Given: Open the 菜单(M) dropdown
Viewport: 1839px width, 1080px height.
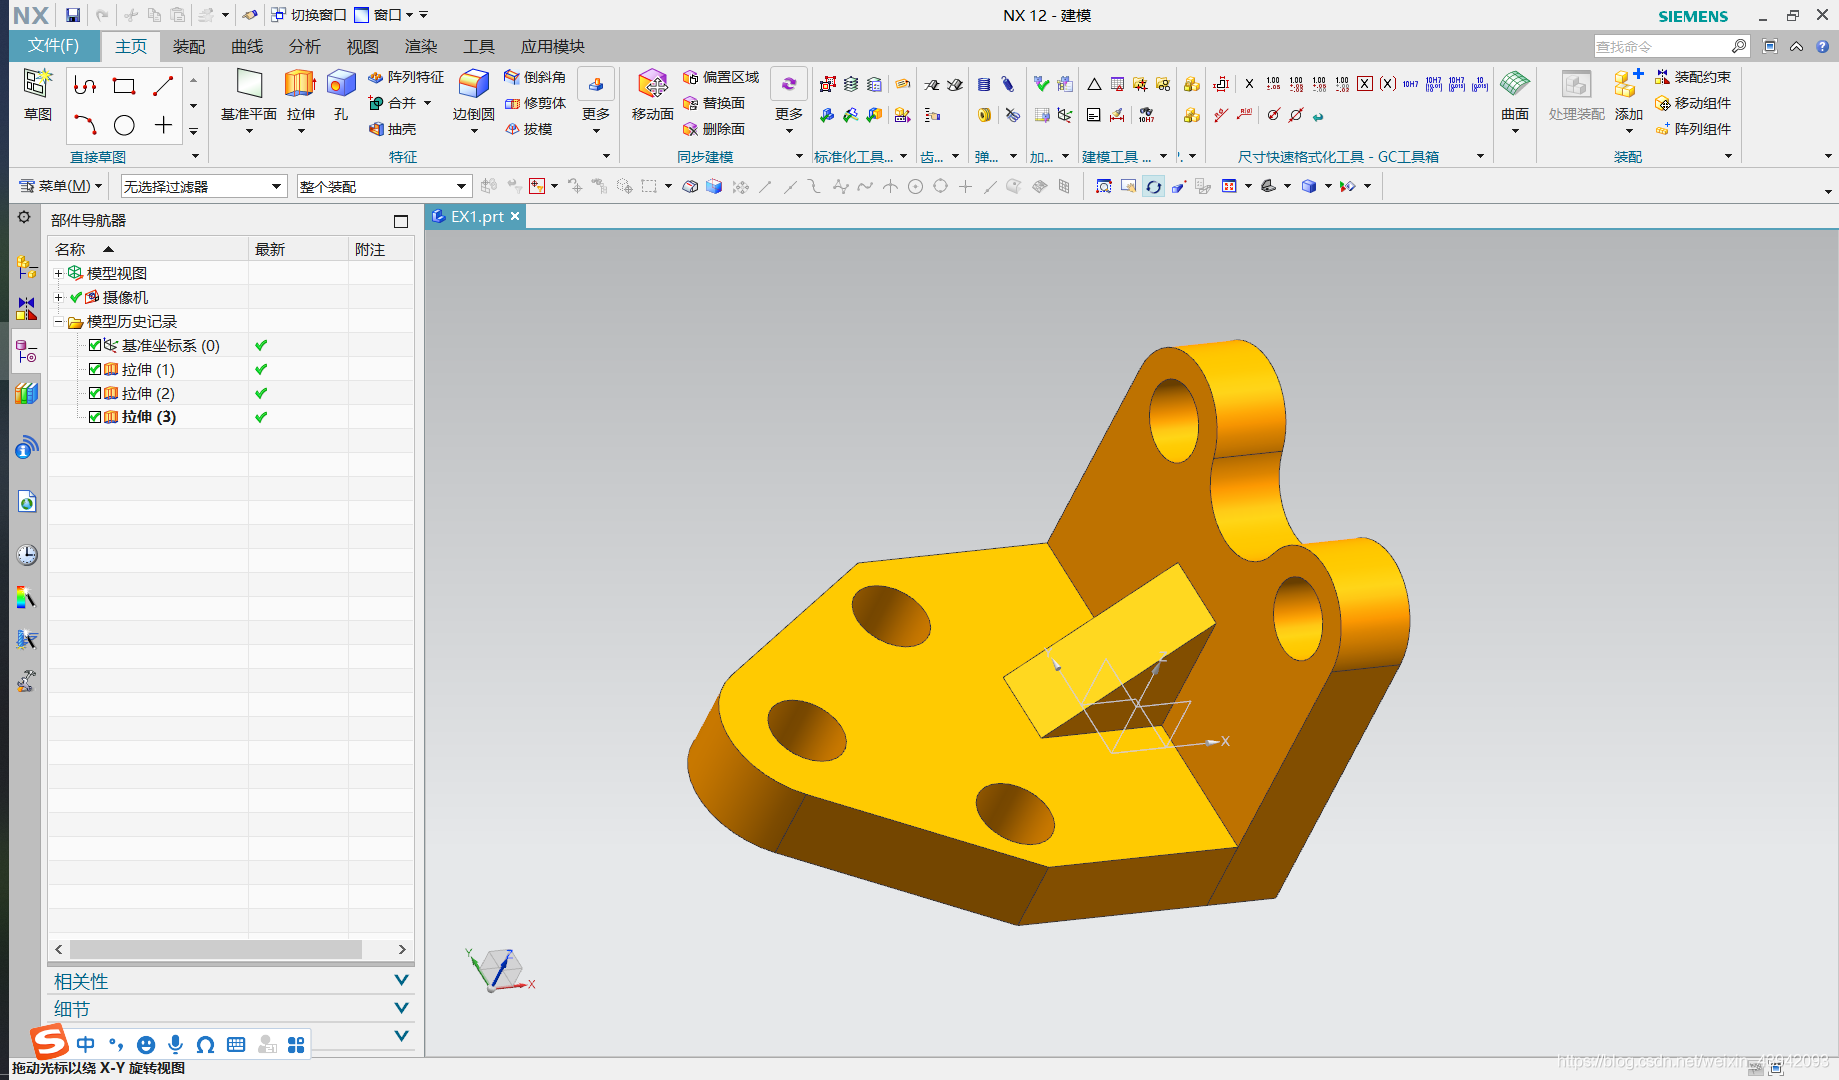Looking at the screenshot, I should click(x=61, y=186).
